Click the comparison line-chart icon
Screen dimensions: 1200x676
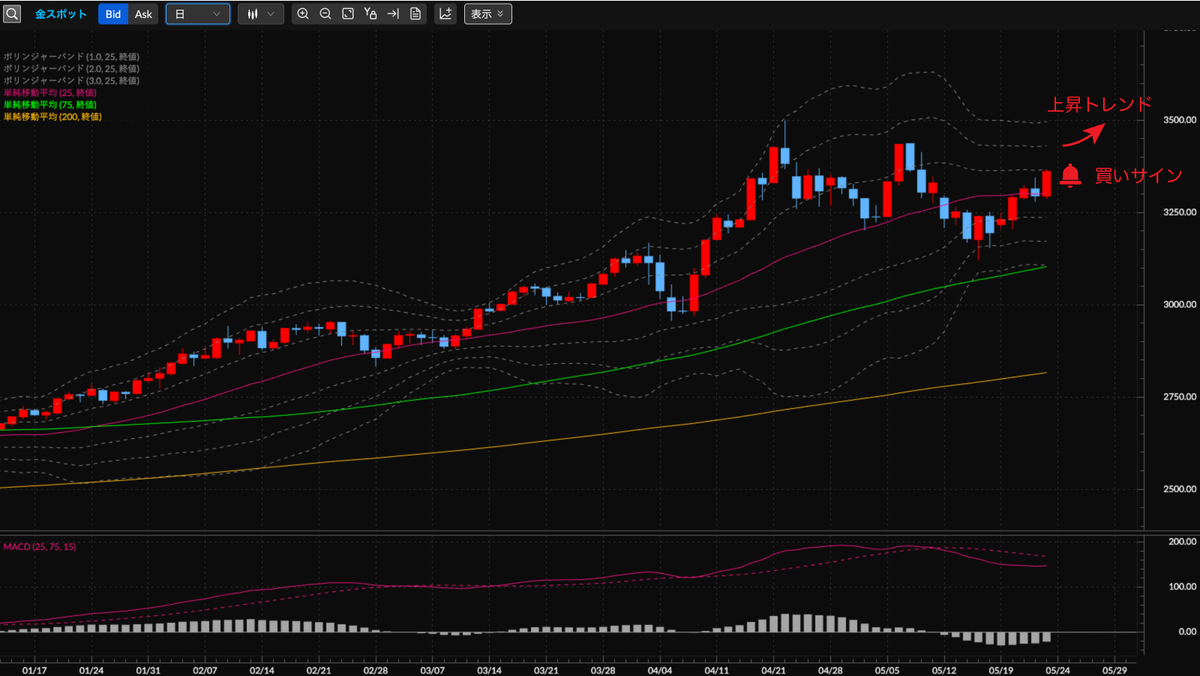pyautogui.click(x=445, y=14)
